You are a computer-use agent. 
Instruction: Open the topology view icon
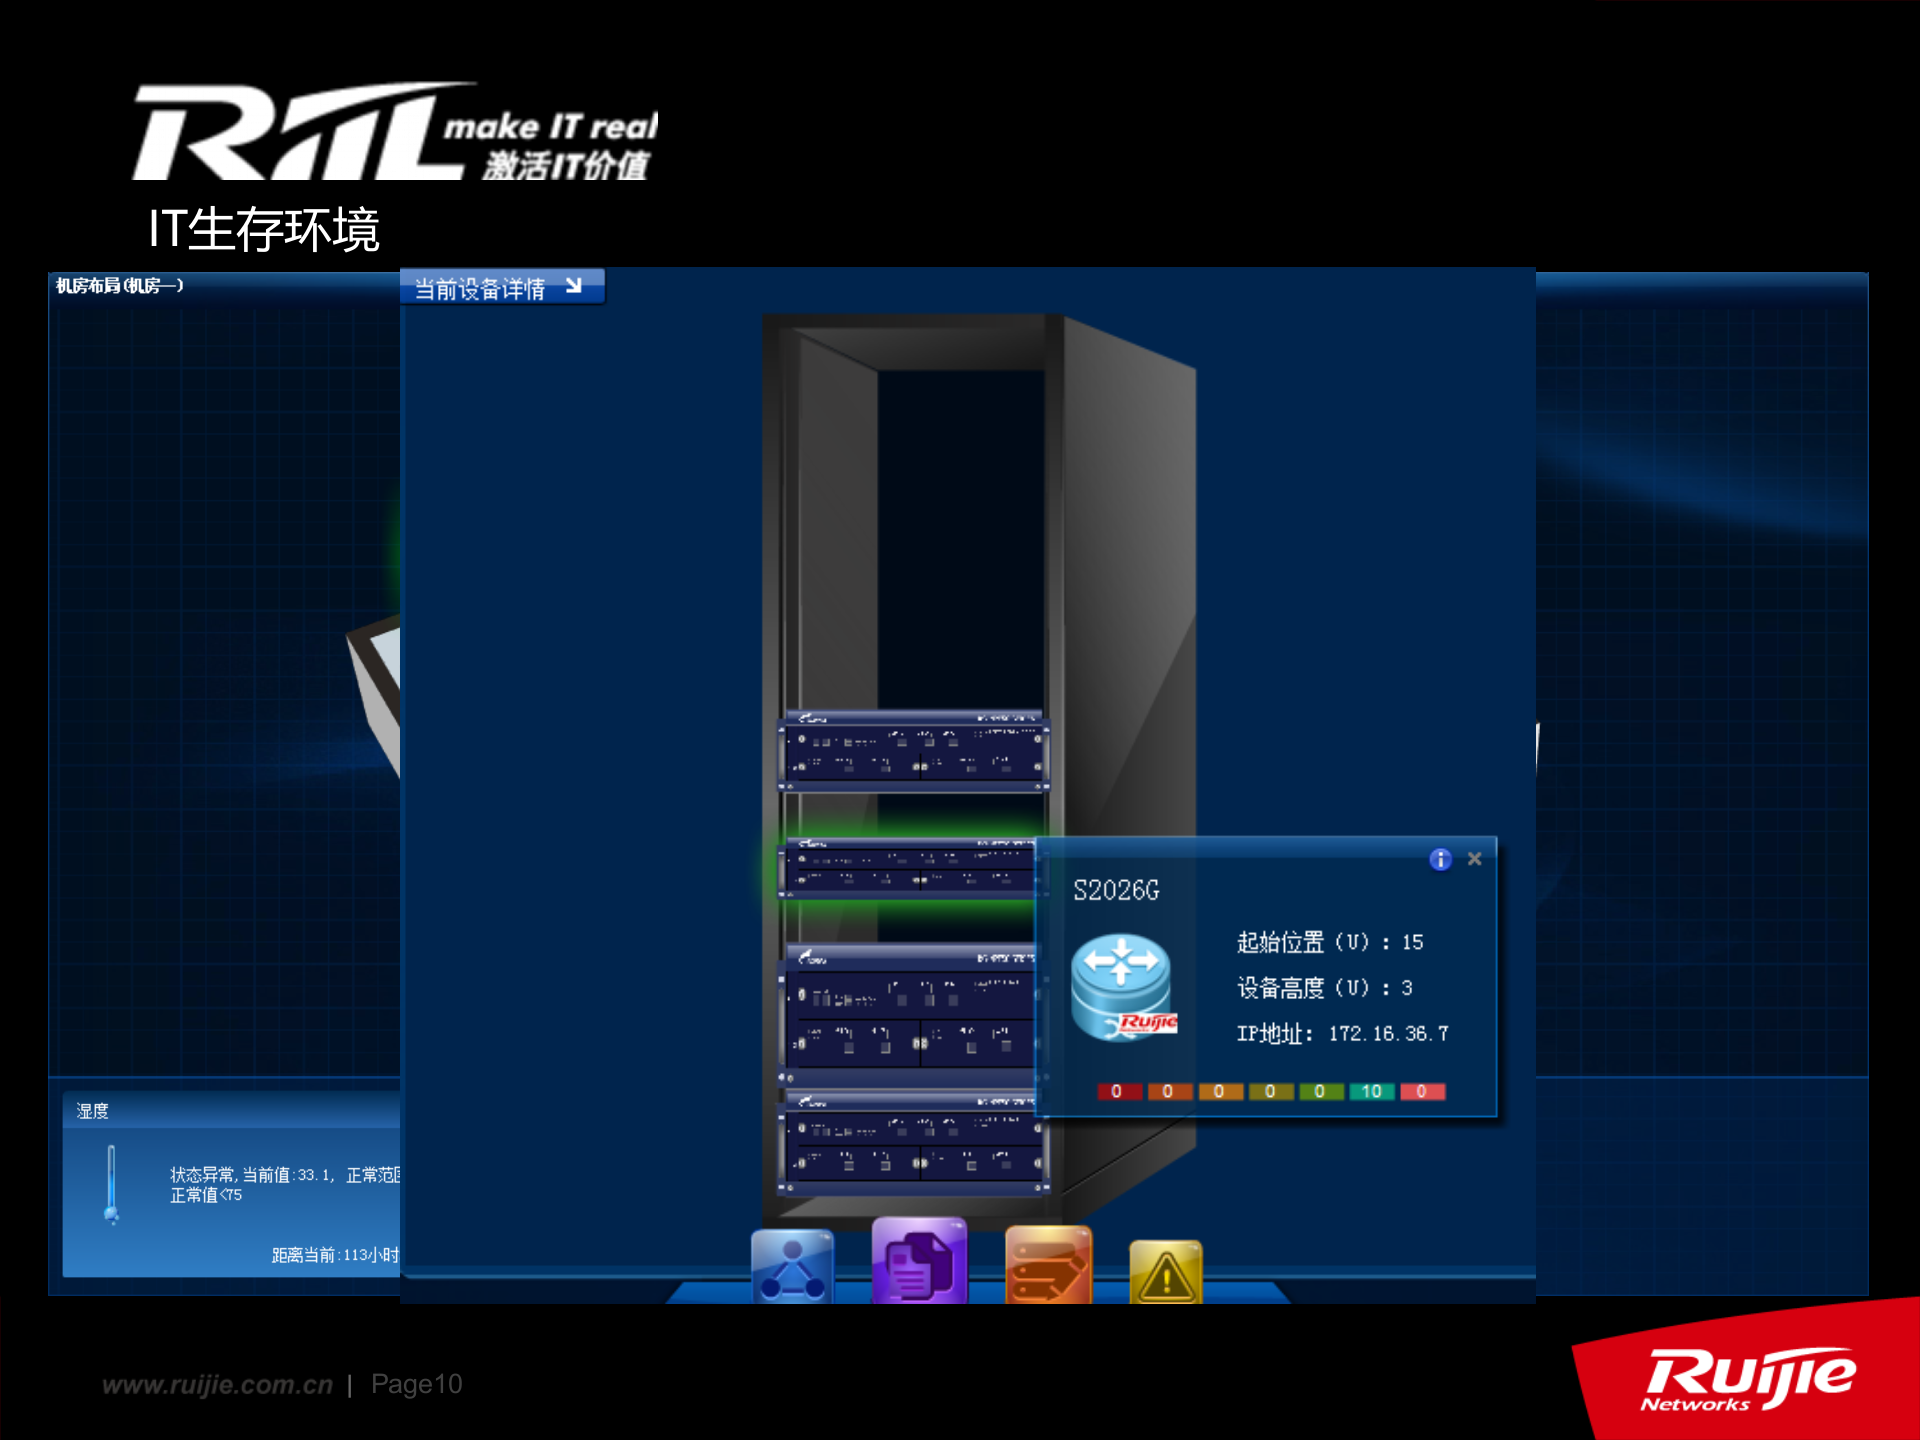(x=790, y=1265)
